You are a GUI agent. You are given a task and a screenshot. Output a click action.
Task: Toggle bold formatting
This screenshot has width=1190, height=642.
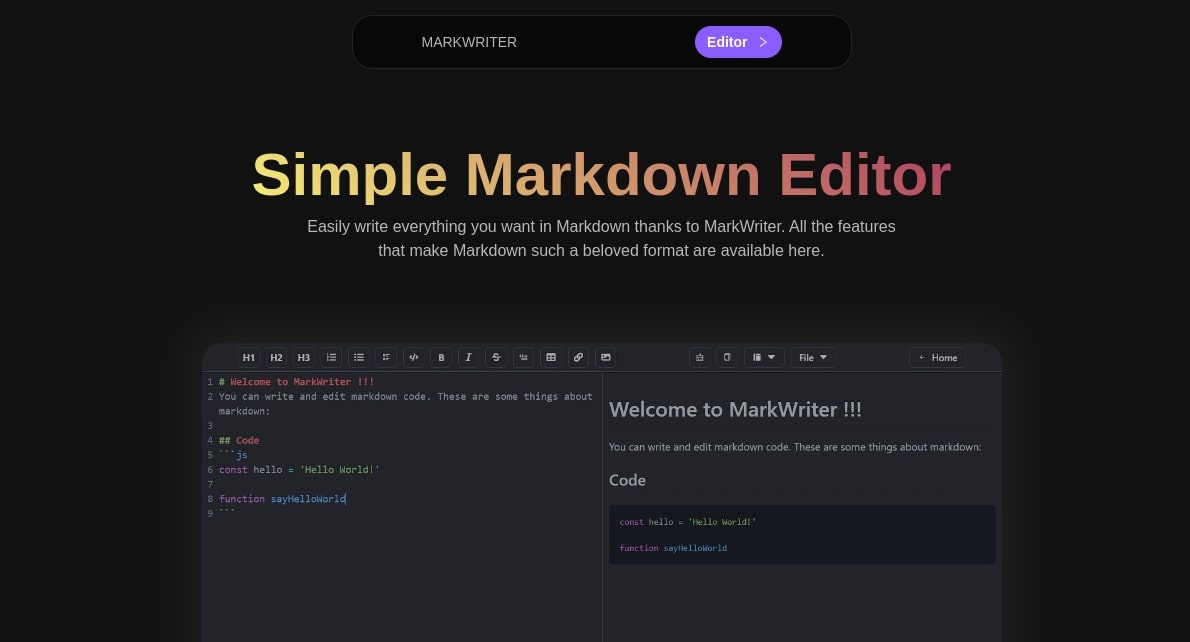click(x=441, y=357)
